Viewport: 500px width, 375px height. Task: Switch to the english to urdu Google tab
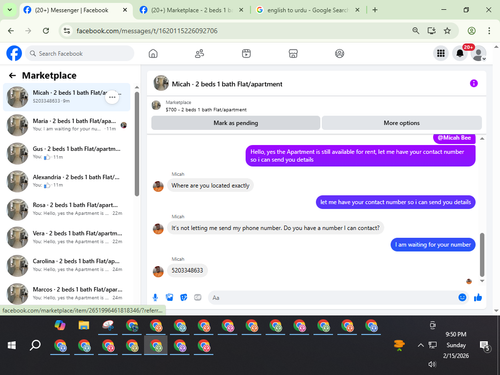tap(307, 10)
